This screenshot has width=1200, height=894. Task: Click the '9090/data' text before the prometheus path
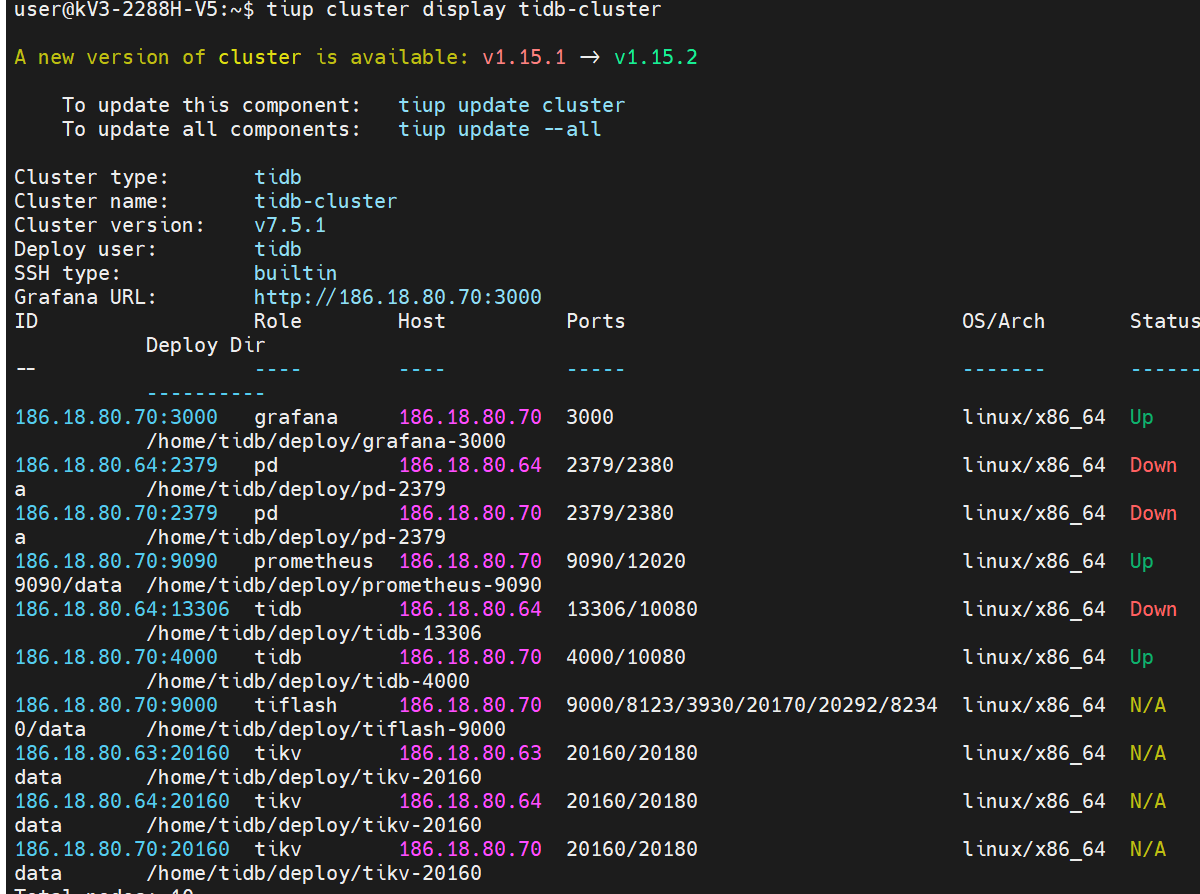point(68,585)
